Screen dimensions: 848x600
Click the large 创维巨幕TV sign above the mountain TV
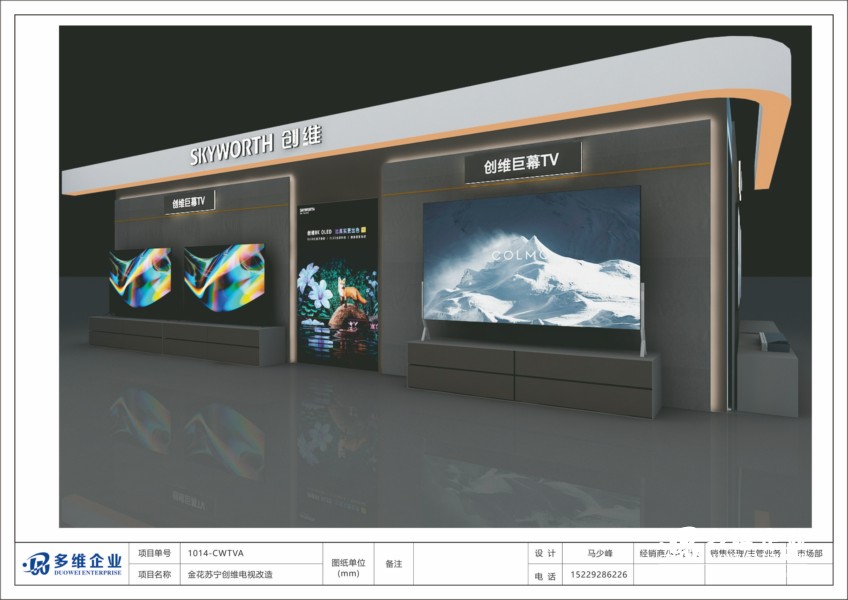click(x=523, y=162)
